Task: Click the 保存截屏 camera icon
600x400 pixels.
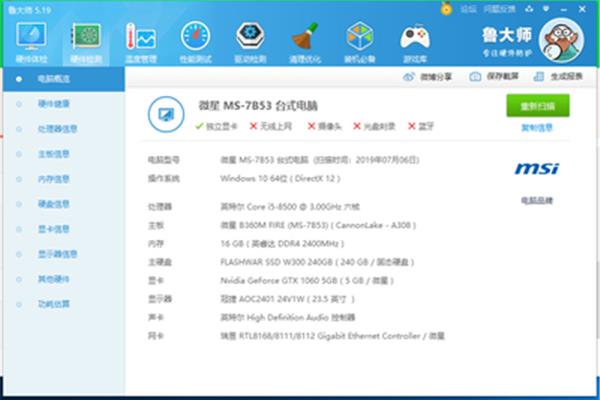Action: pos(475,77)
